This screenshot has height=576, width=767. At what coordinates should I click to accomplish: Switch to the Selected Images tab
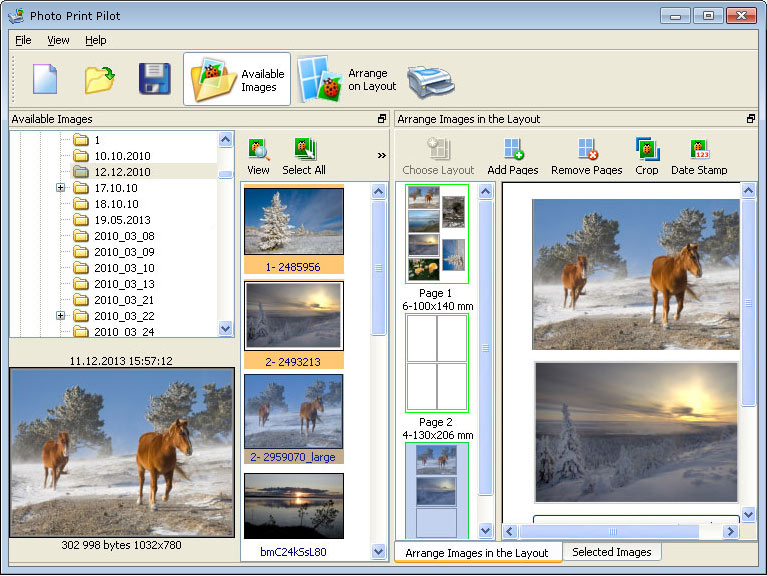point(611,552)
